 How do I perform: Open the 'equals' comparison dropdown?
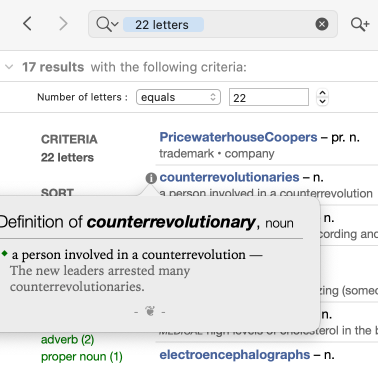pyautogui.click(x=178, y=97)
